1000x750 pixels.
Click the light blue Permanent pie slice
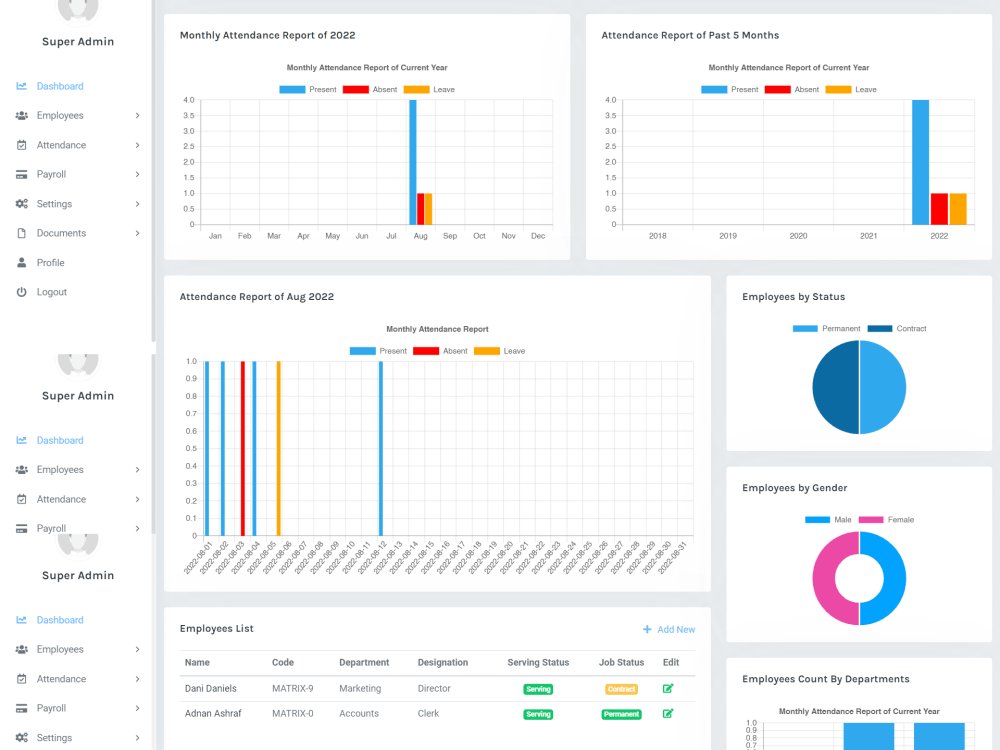point(883,388)
